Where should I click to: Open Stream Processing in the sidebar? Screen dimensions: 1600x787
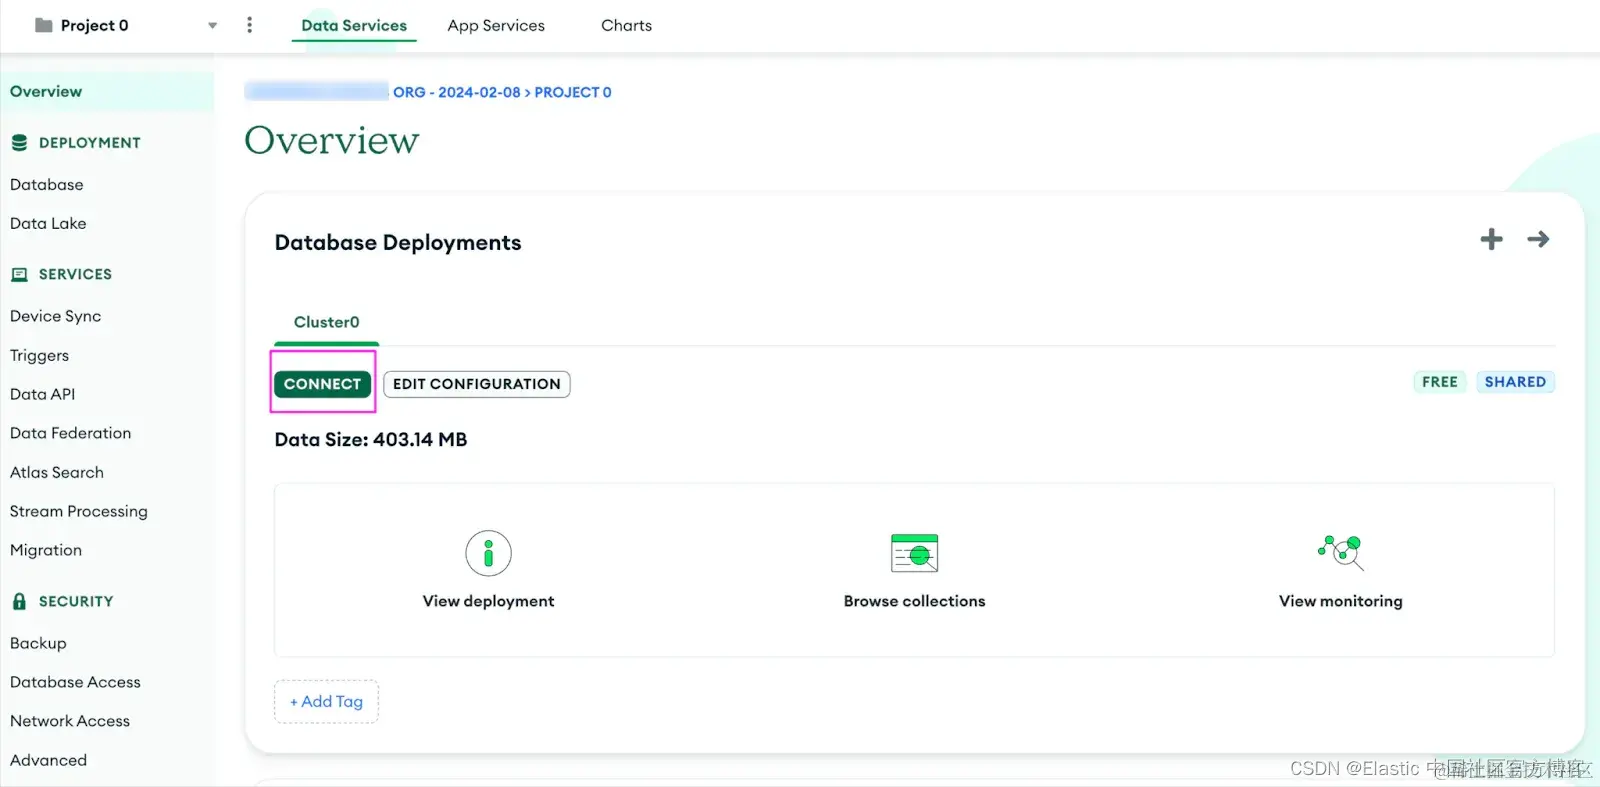pos(79,511)
